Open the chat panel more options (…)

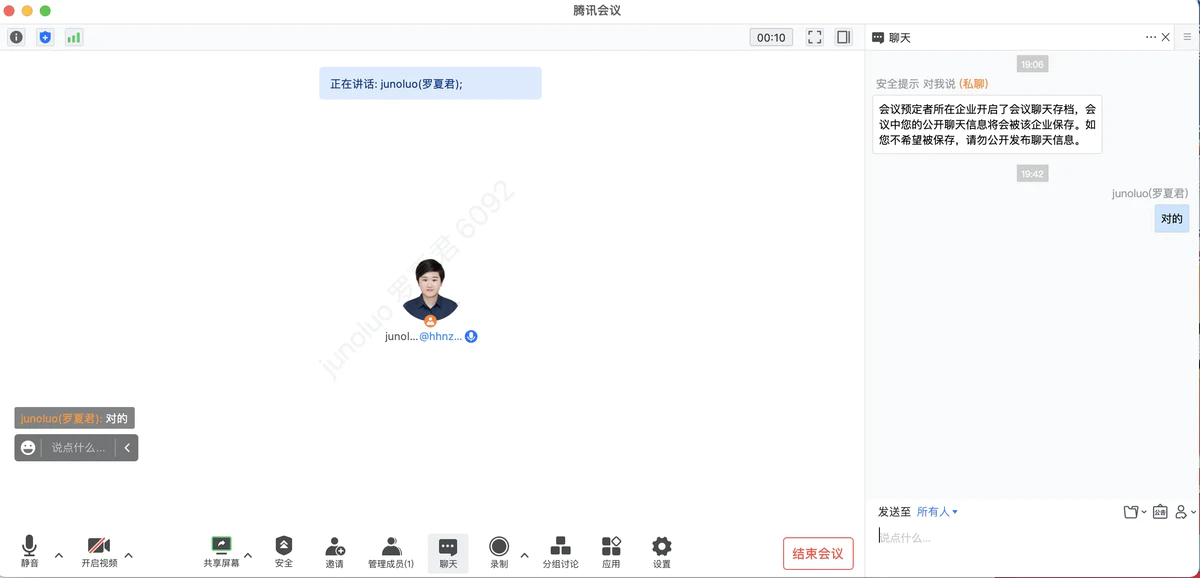point(1151,37)
